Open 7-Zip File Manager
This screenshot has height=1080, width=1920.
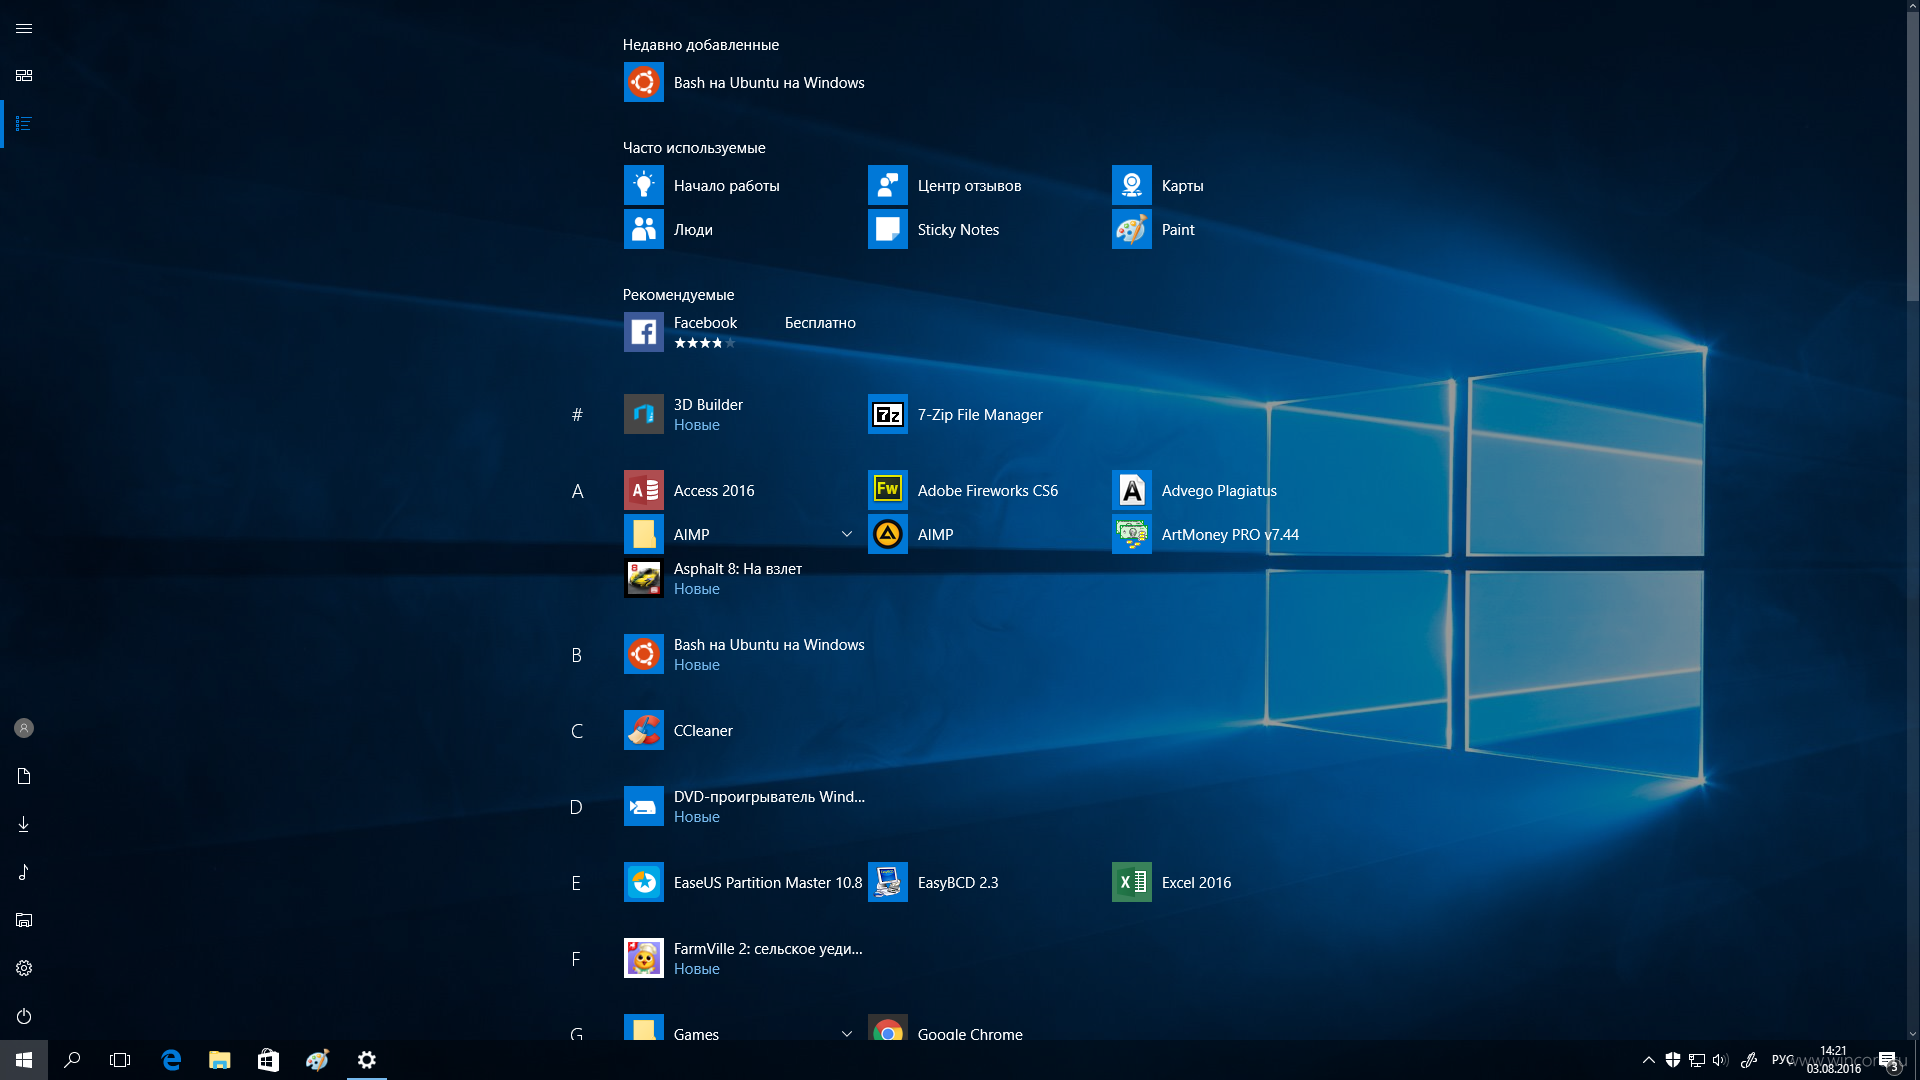coord(956,414)
